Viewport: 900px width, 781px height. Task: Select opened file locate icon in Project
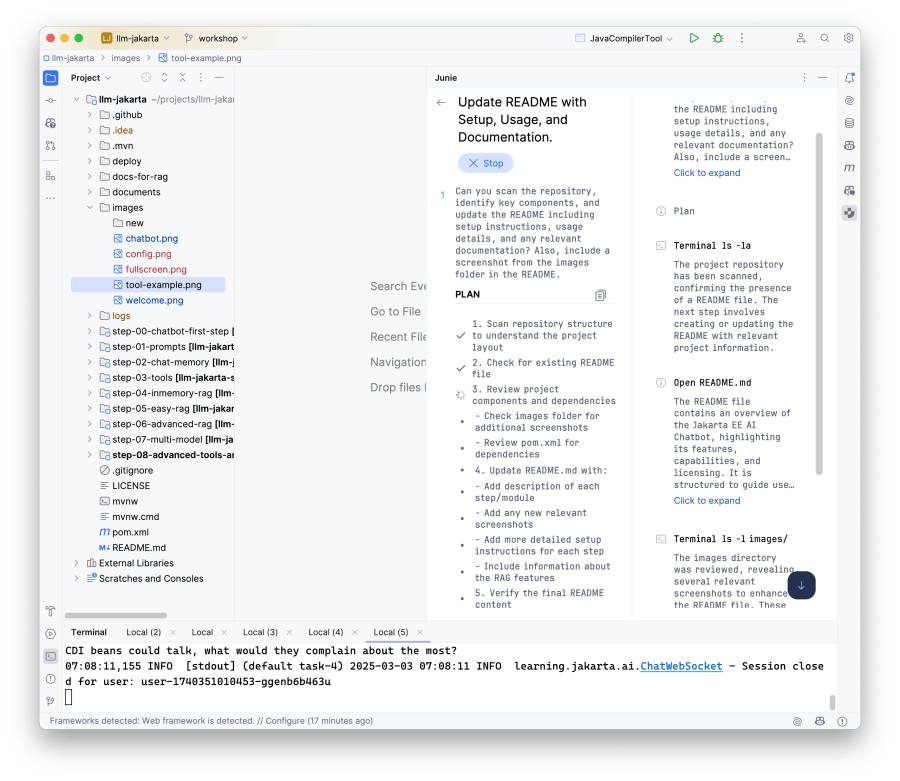[146, 77]
